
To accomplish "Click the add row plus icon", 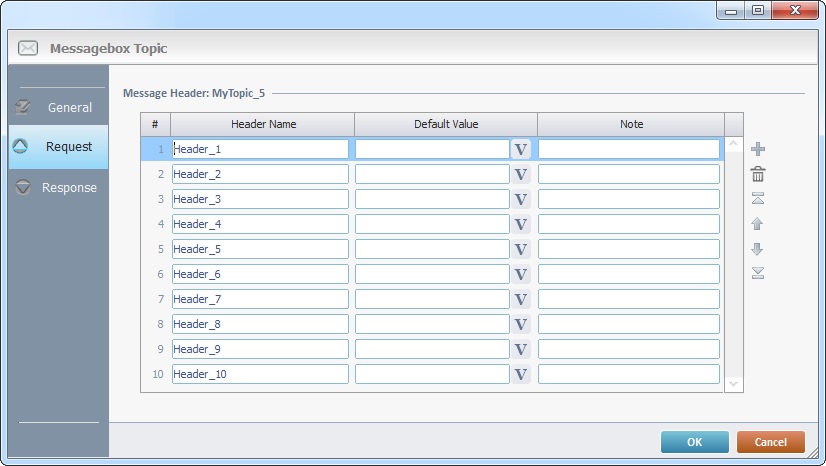I will (x=758, y=149).
